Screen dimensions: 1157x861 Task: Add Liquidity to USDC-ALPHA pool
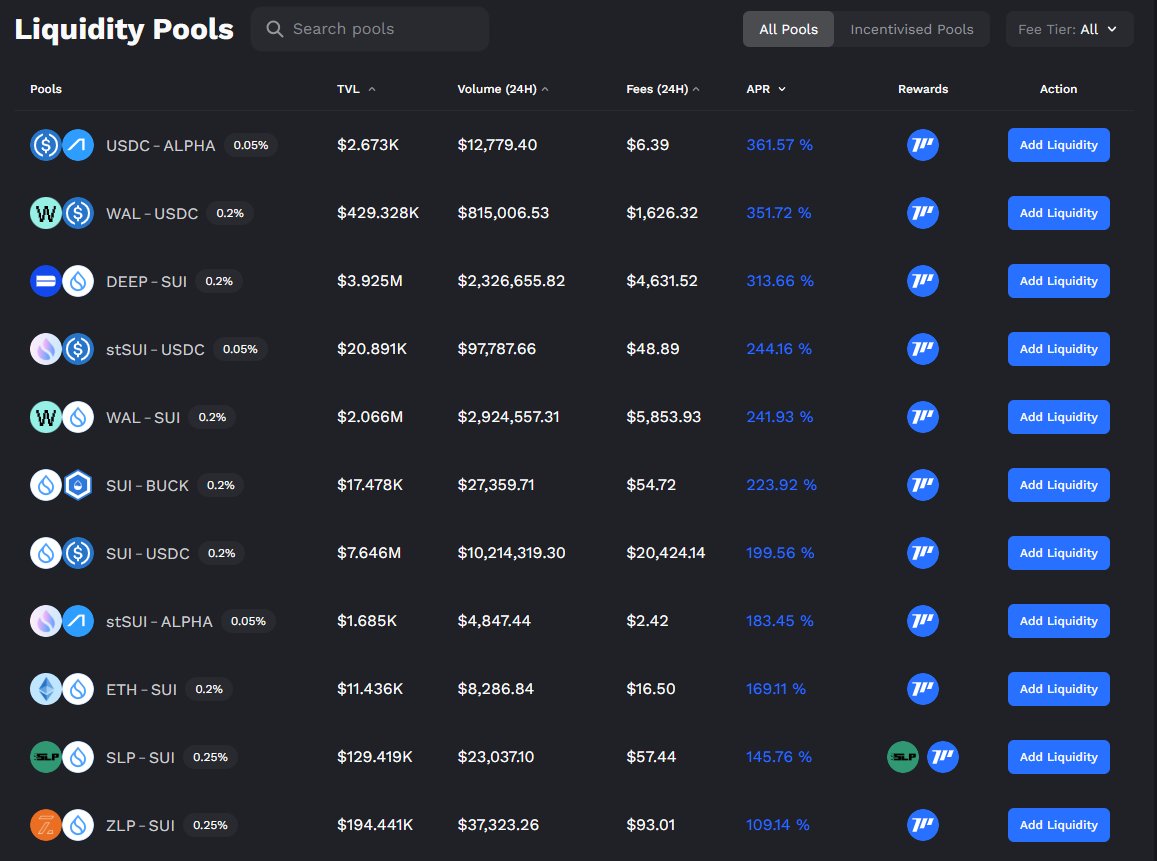1058,145
